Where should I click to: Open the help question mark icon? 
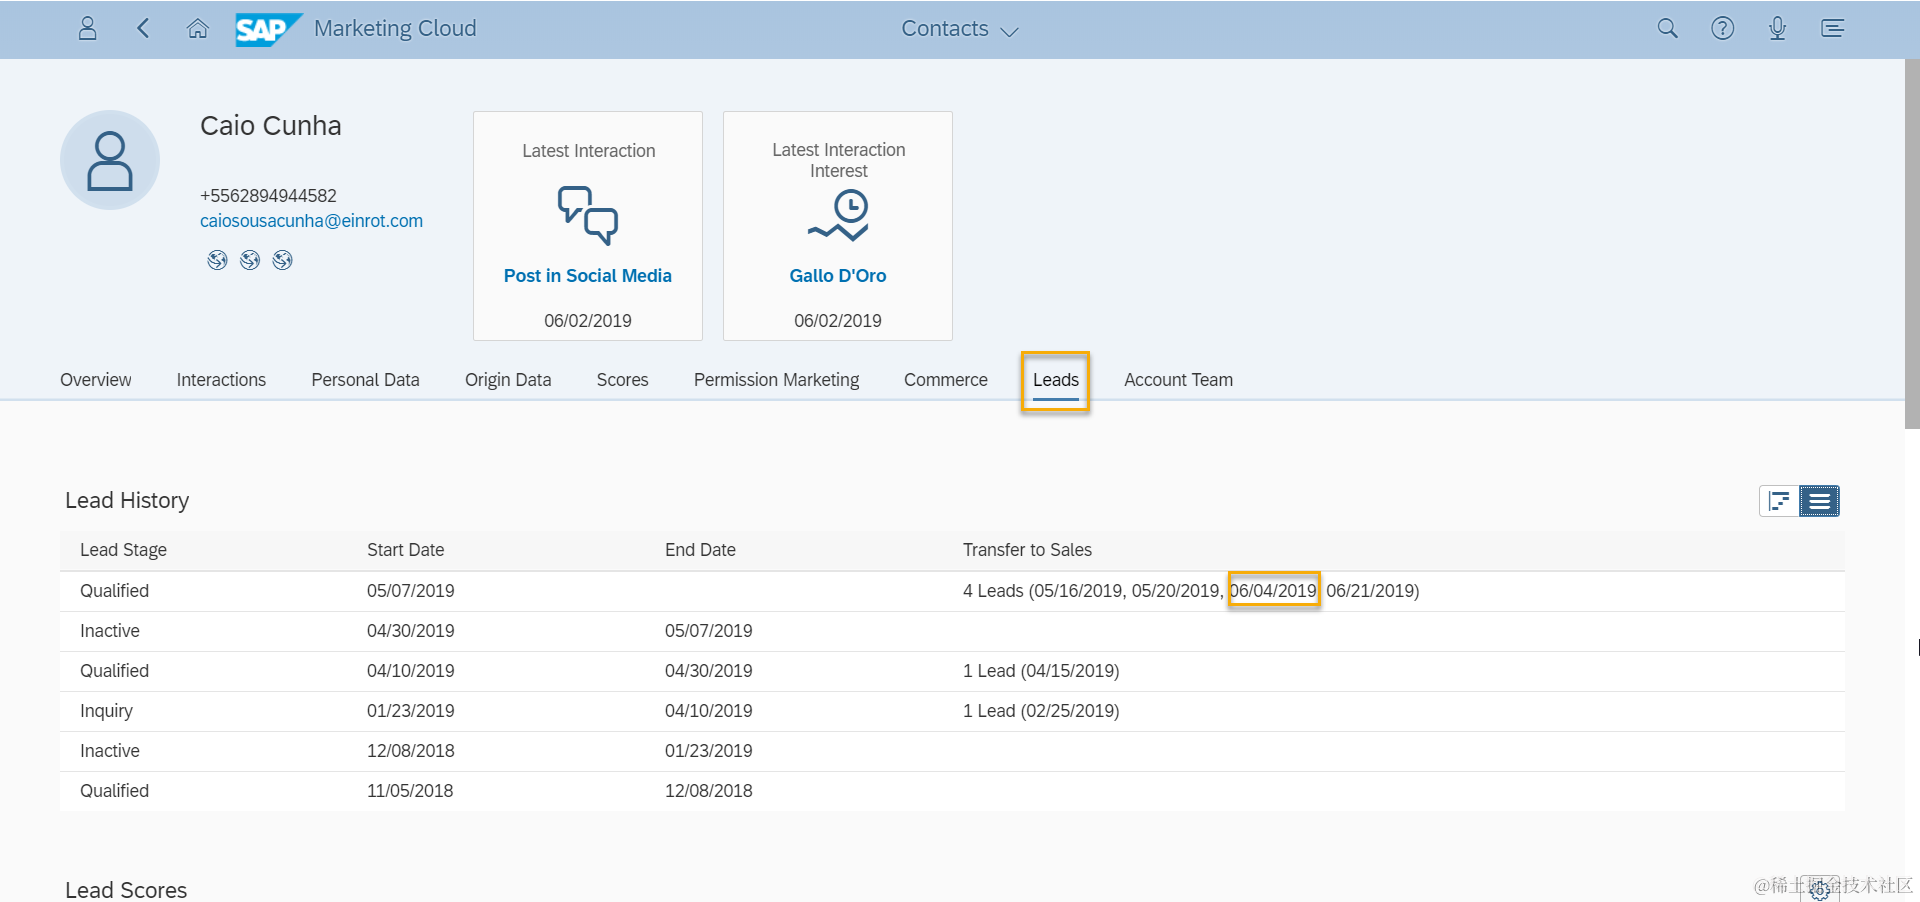1722,28
